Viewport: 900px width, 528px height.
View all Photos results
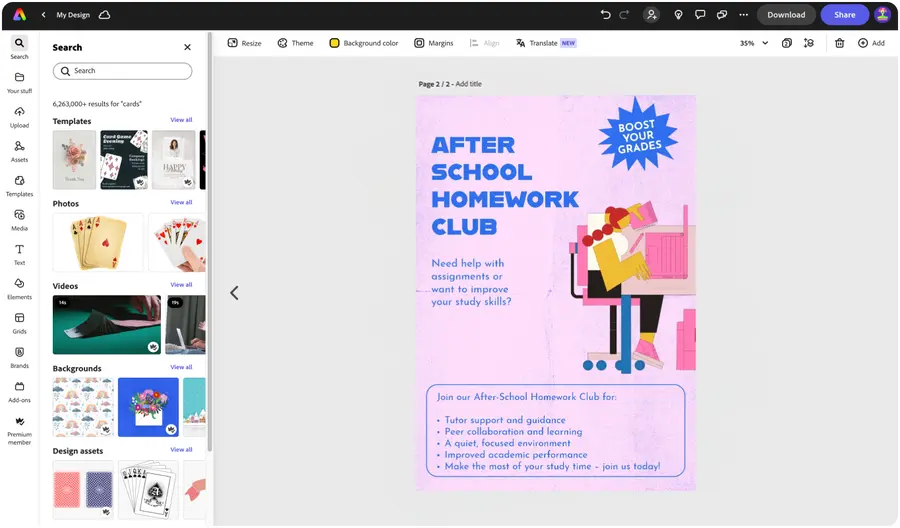(181, 203)
